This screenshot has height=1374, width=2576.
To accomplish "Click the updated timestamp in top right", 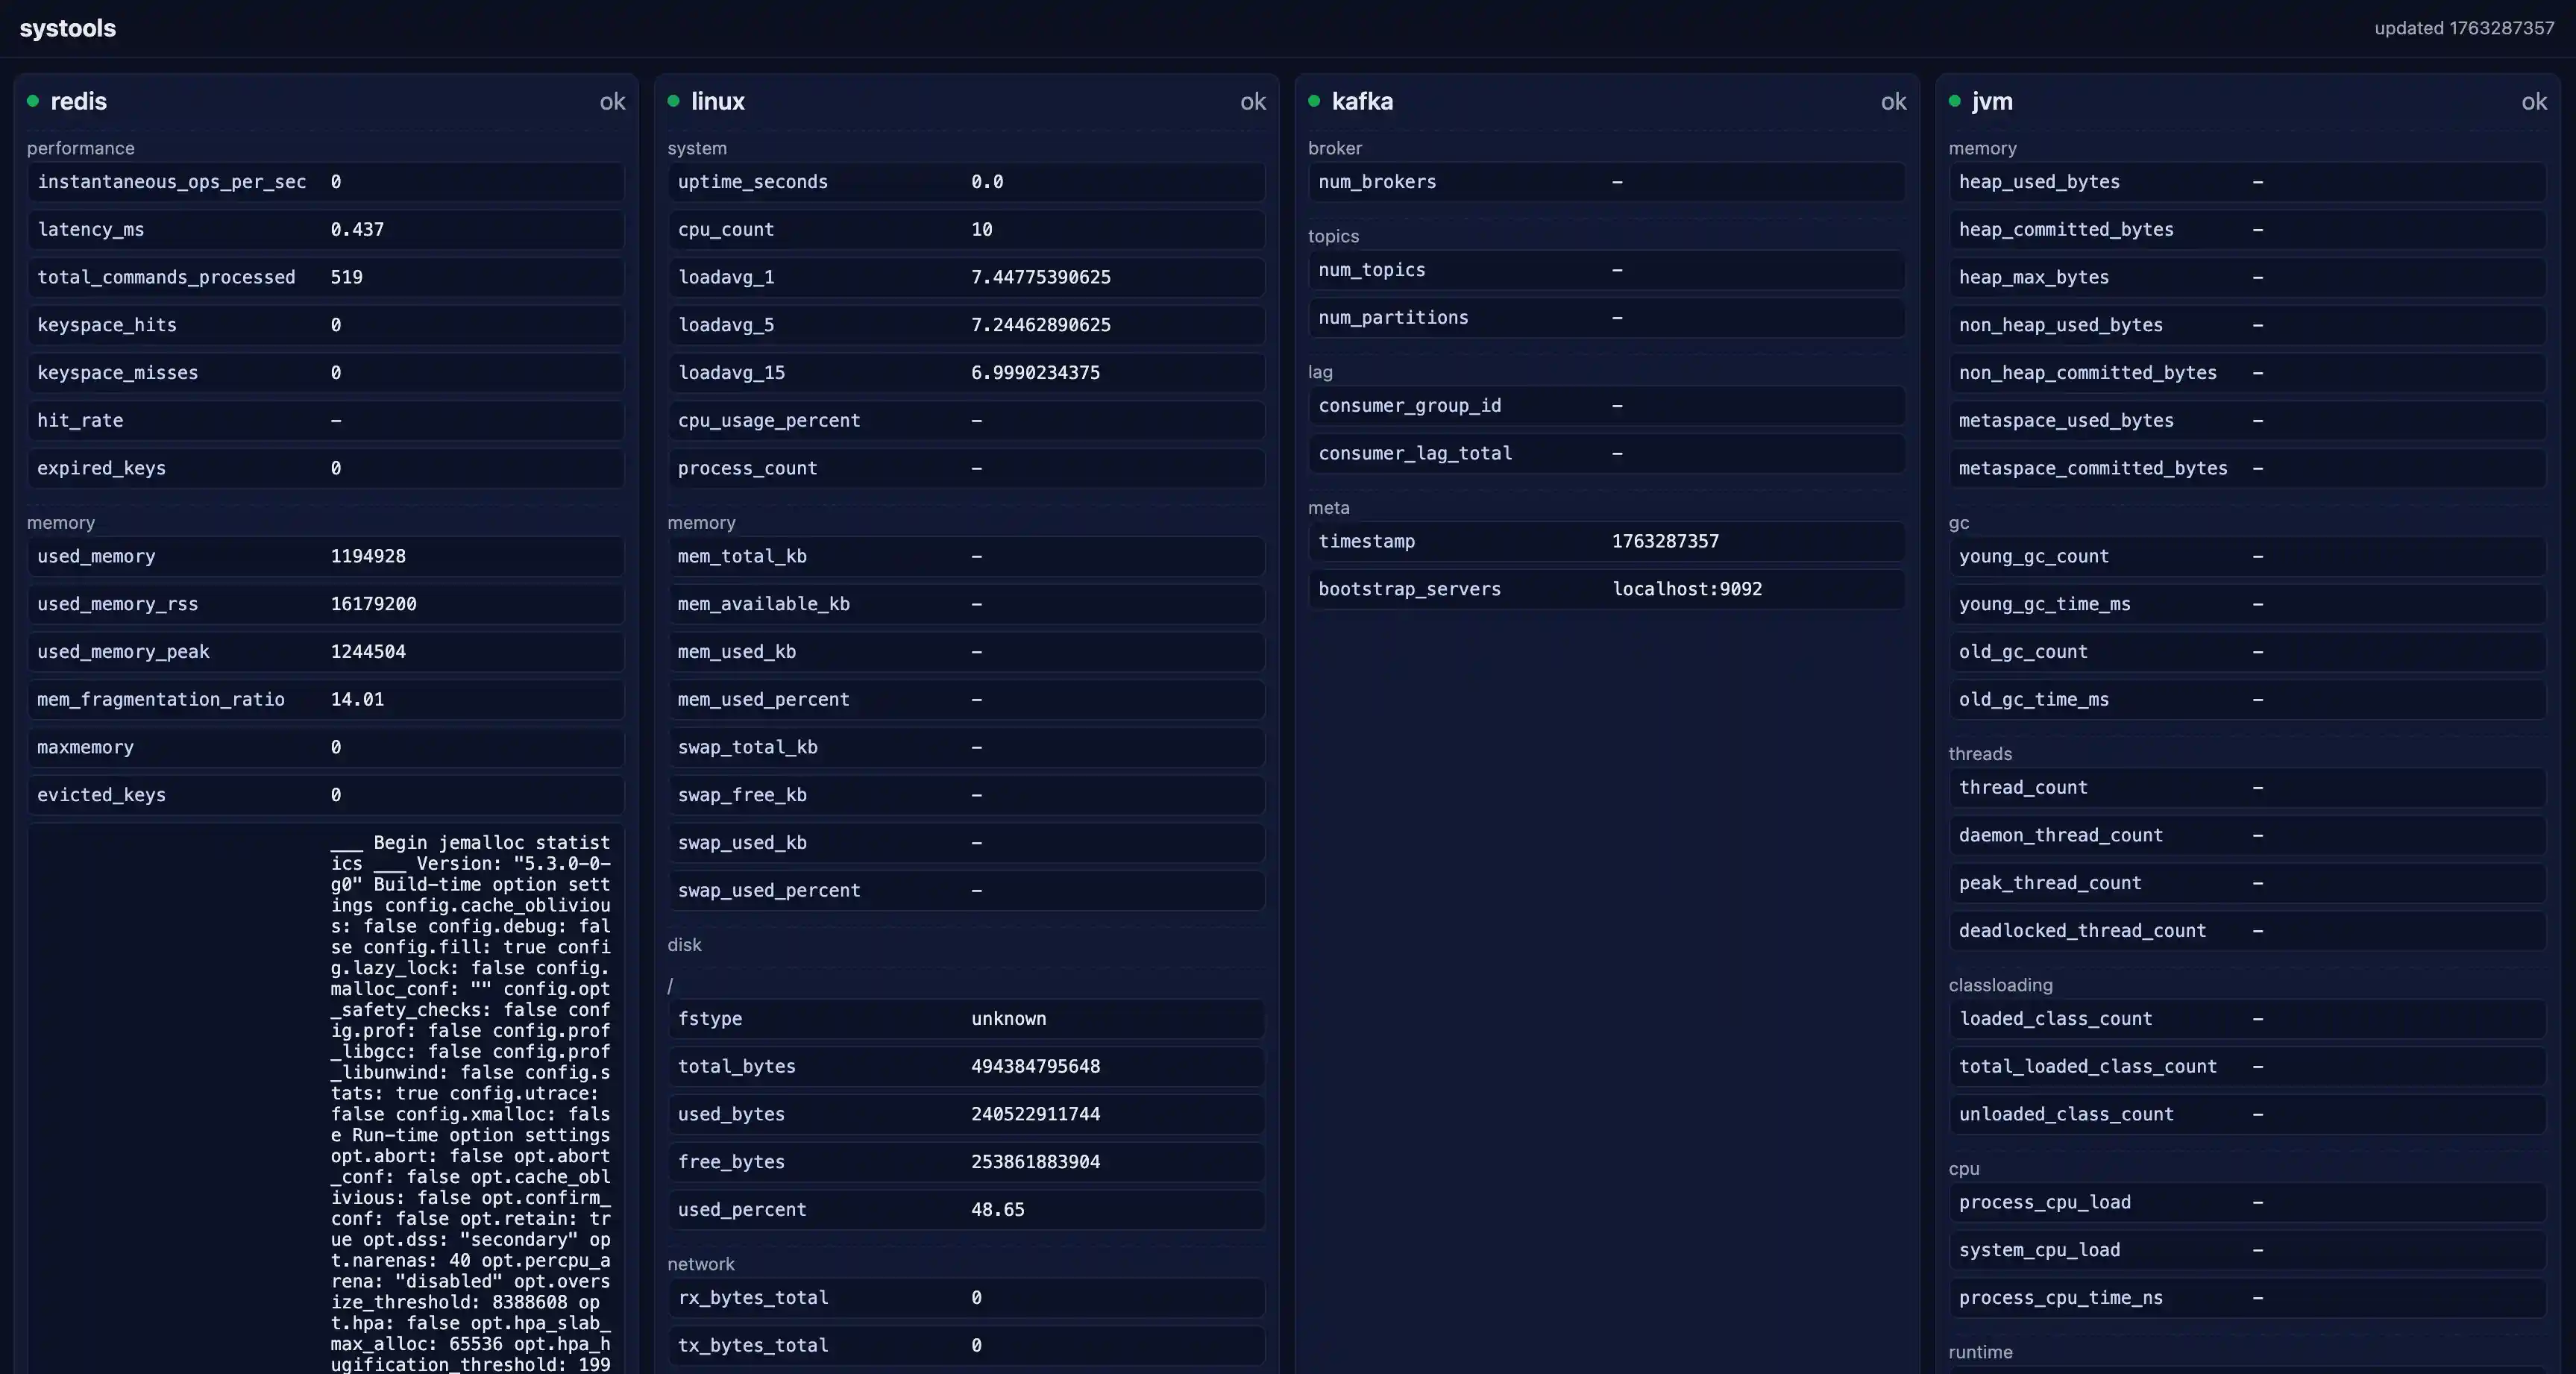I will [2464, 28].
